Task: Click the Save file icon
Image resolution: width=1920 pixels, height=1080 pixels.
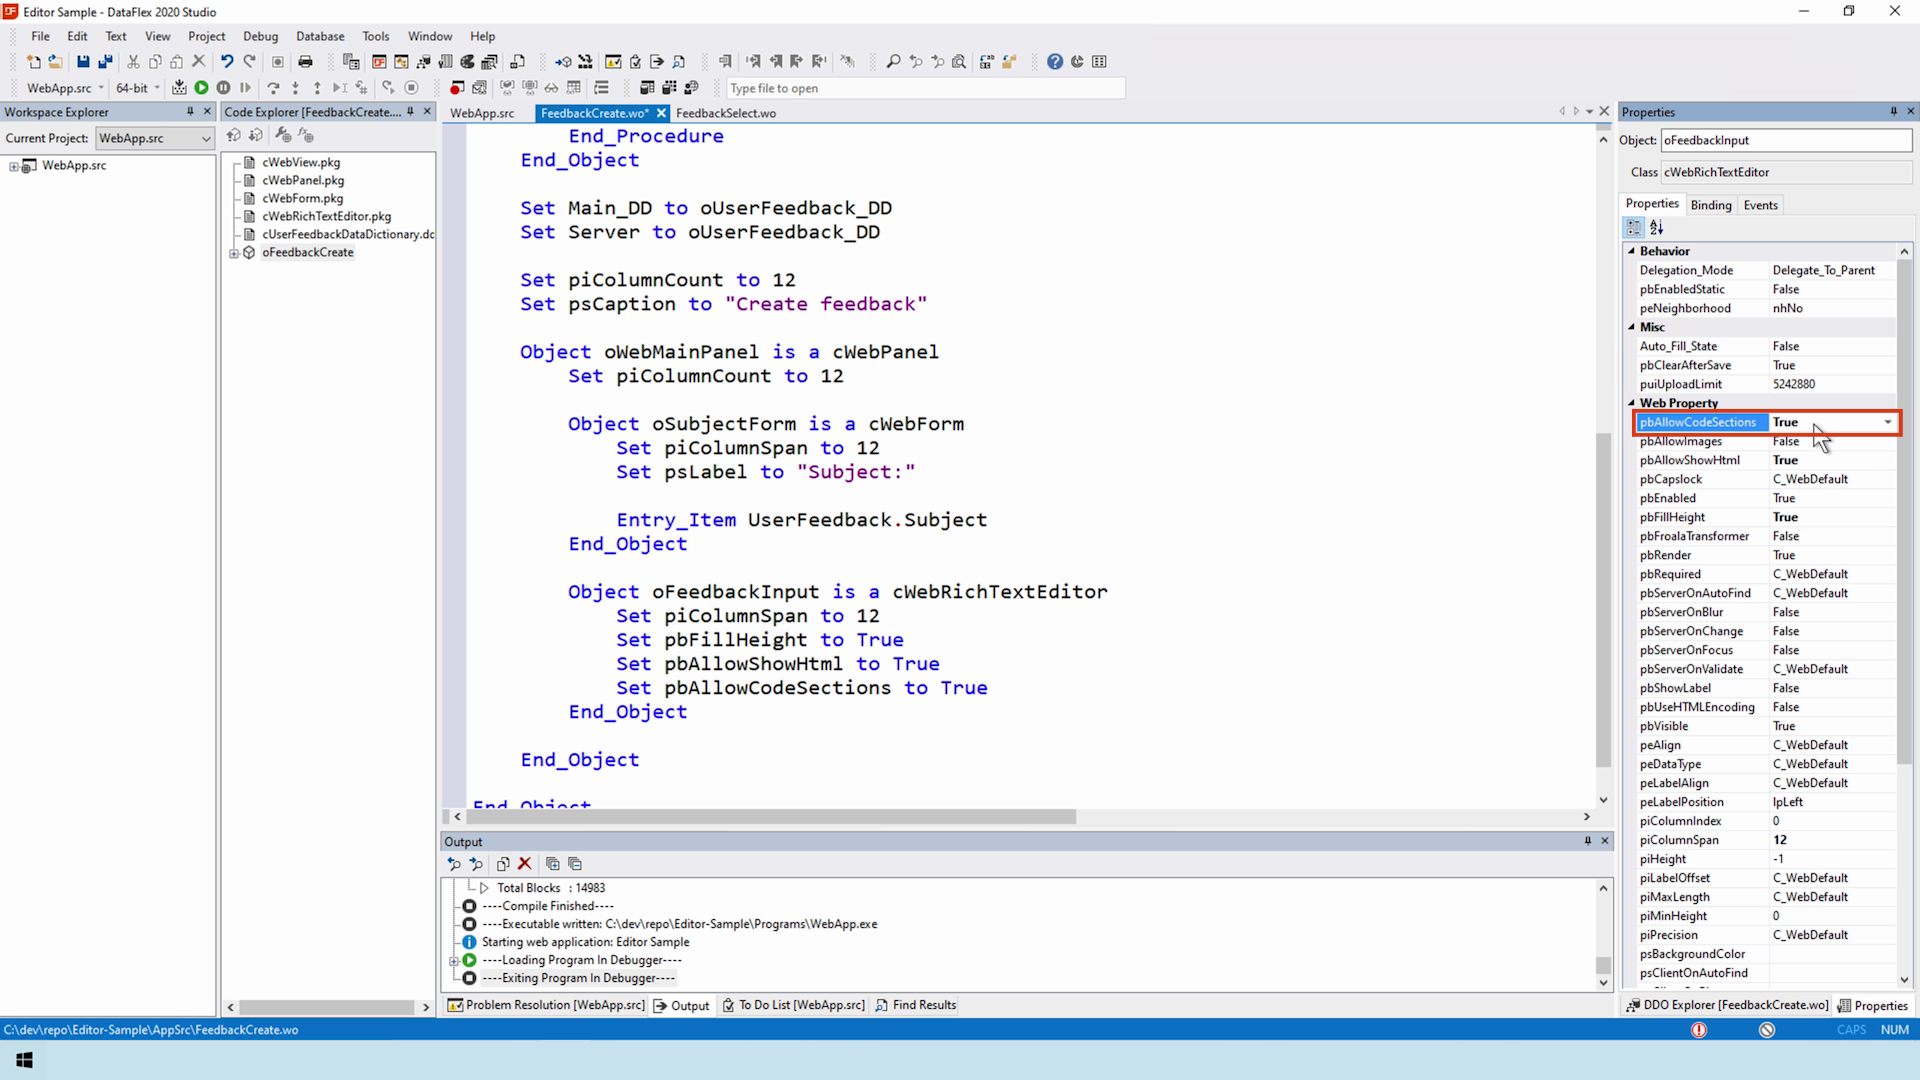Action: pyautogui.click(x=83, y=62)
